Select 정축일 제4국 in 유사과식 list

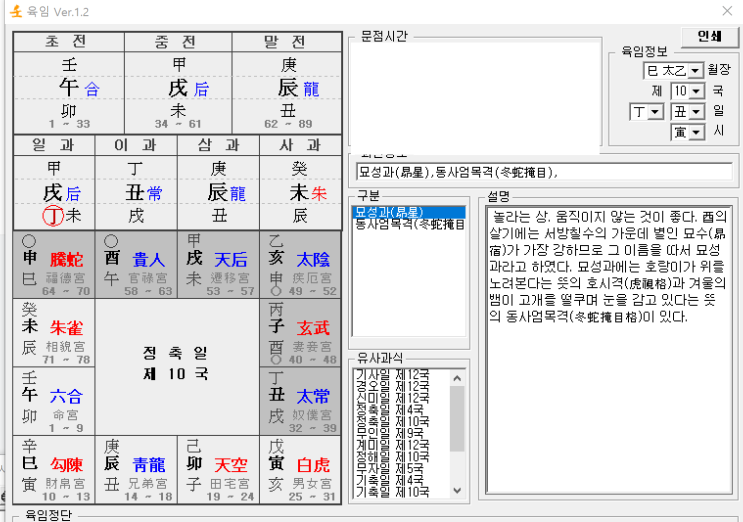coord(390,410)
